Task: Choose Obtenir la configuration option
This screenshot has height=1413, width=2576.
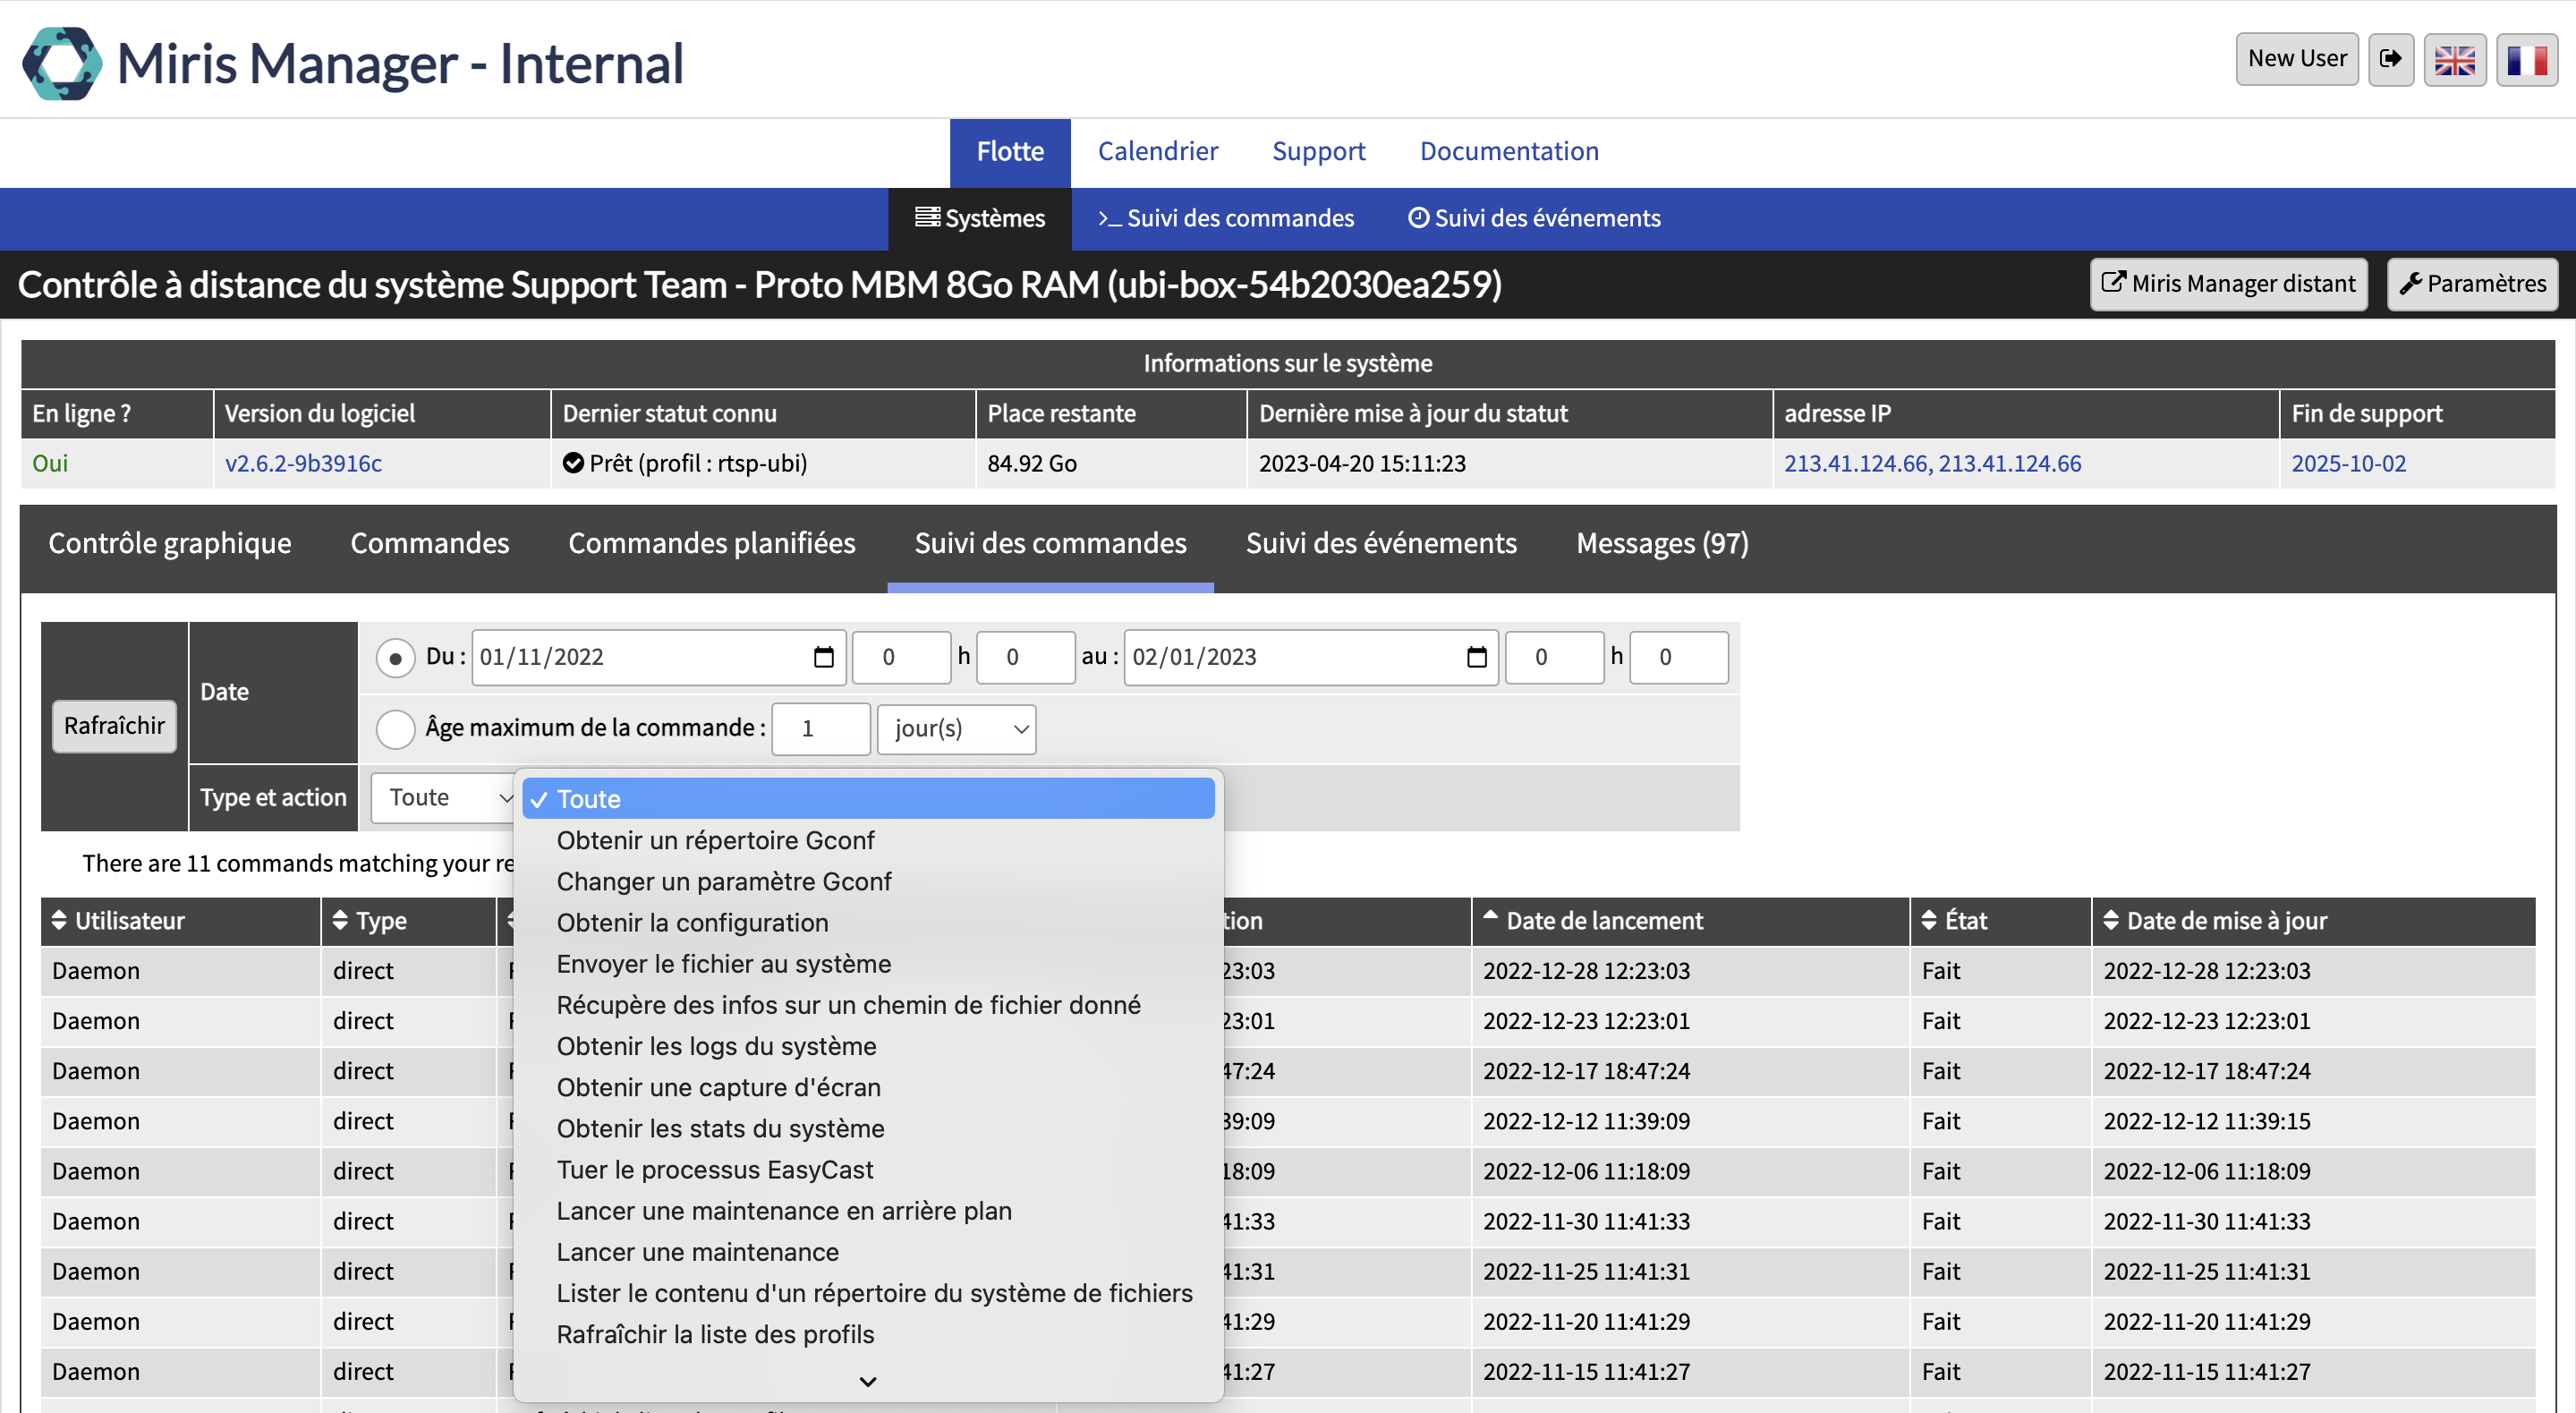Action: click(x=868, y=922)
